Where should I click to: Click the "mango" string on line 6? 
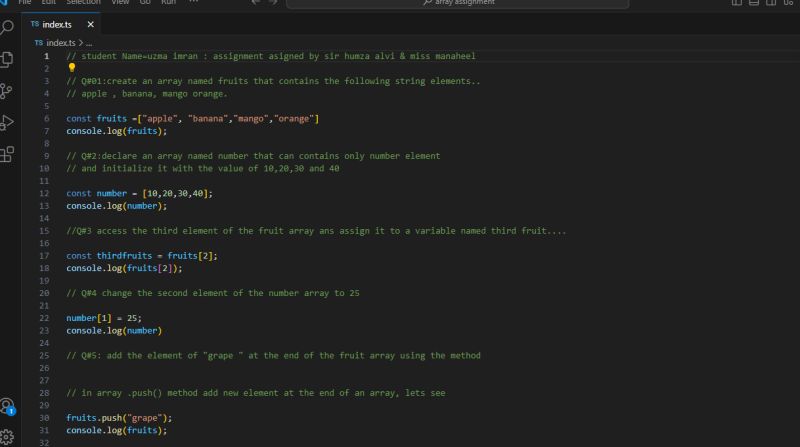point(251,118)
